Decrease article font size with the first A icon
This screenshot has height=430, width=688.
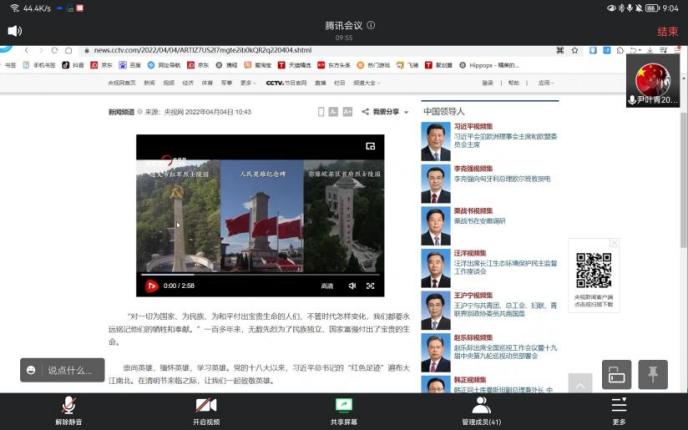coord(333,112)
